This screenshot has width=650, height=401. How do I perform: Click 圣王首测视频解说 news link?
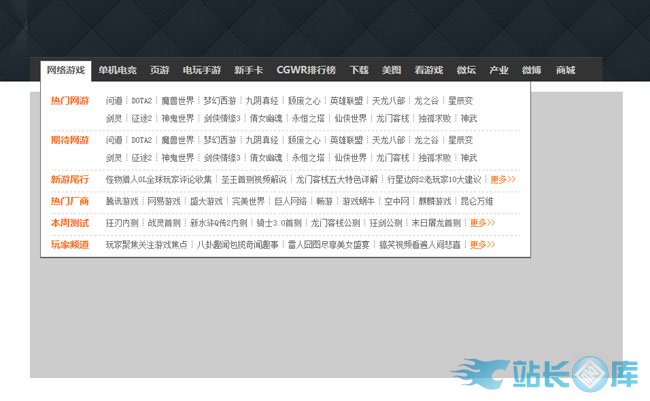click(x=253, y=180)
